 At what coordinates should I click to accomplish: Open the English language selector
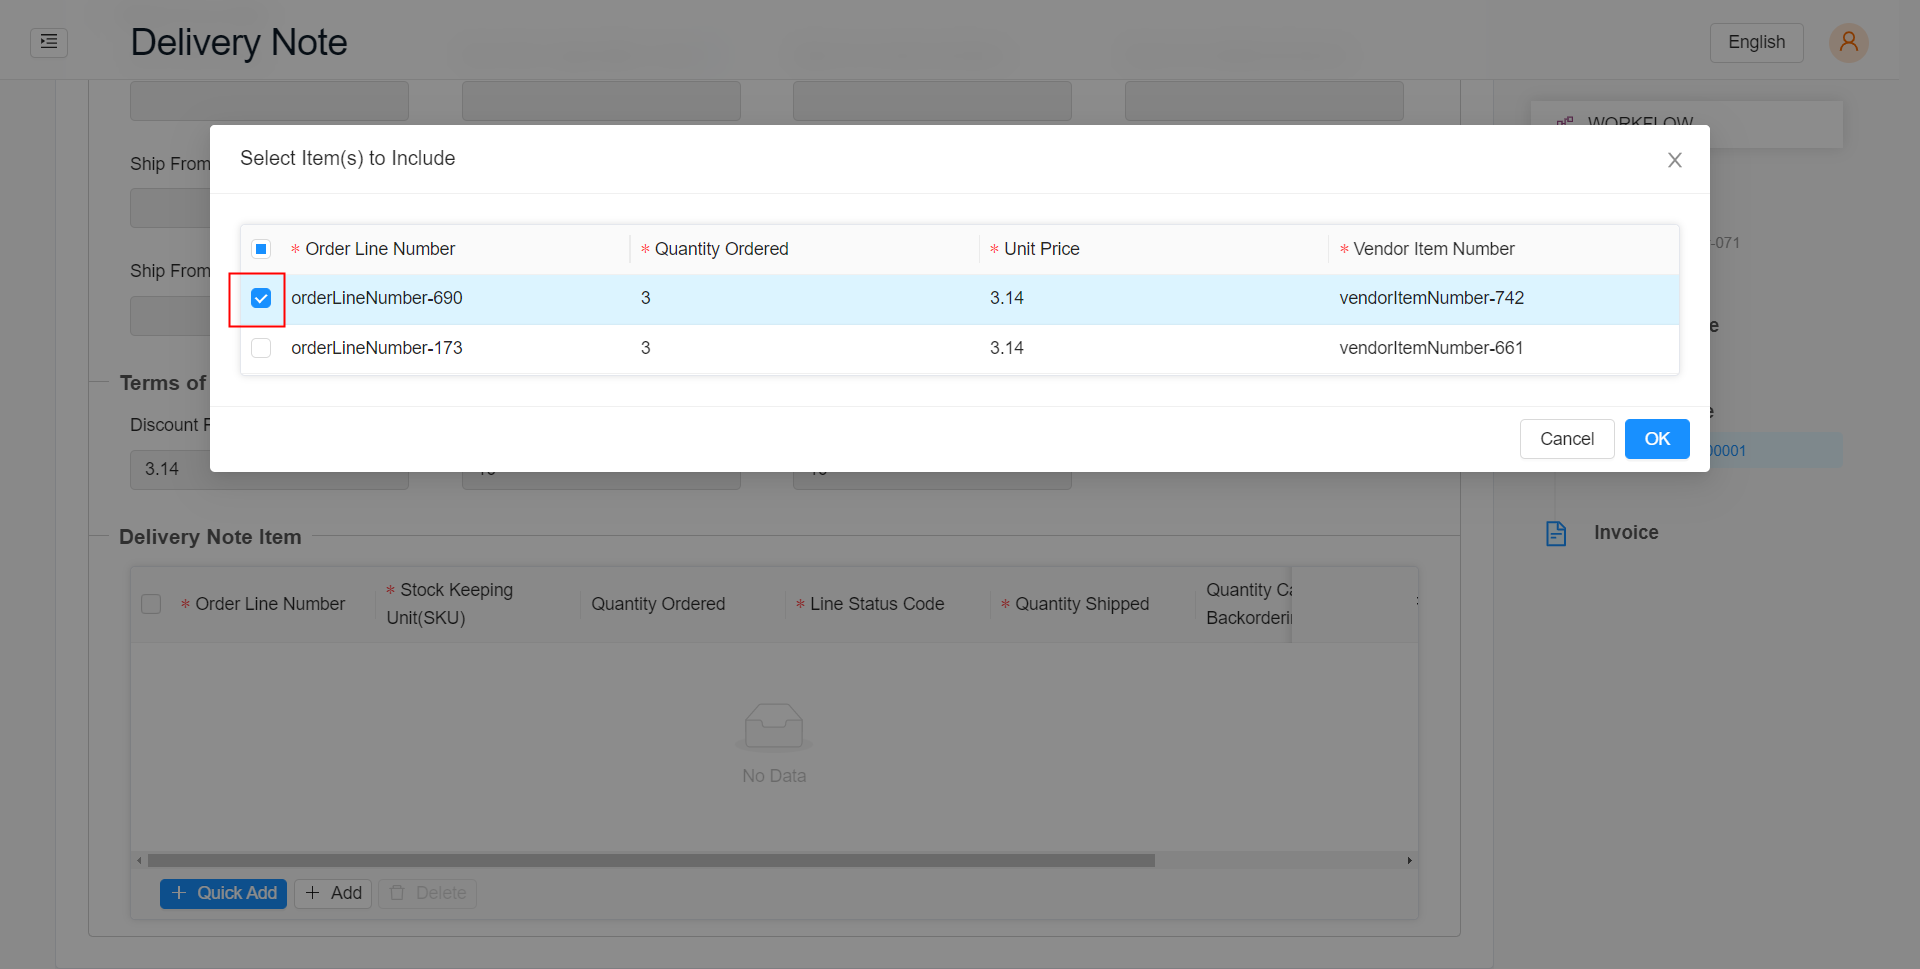(1756, 42)
